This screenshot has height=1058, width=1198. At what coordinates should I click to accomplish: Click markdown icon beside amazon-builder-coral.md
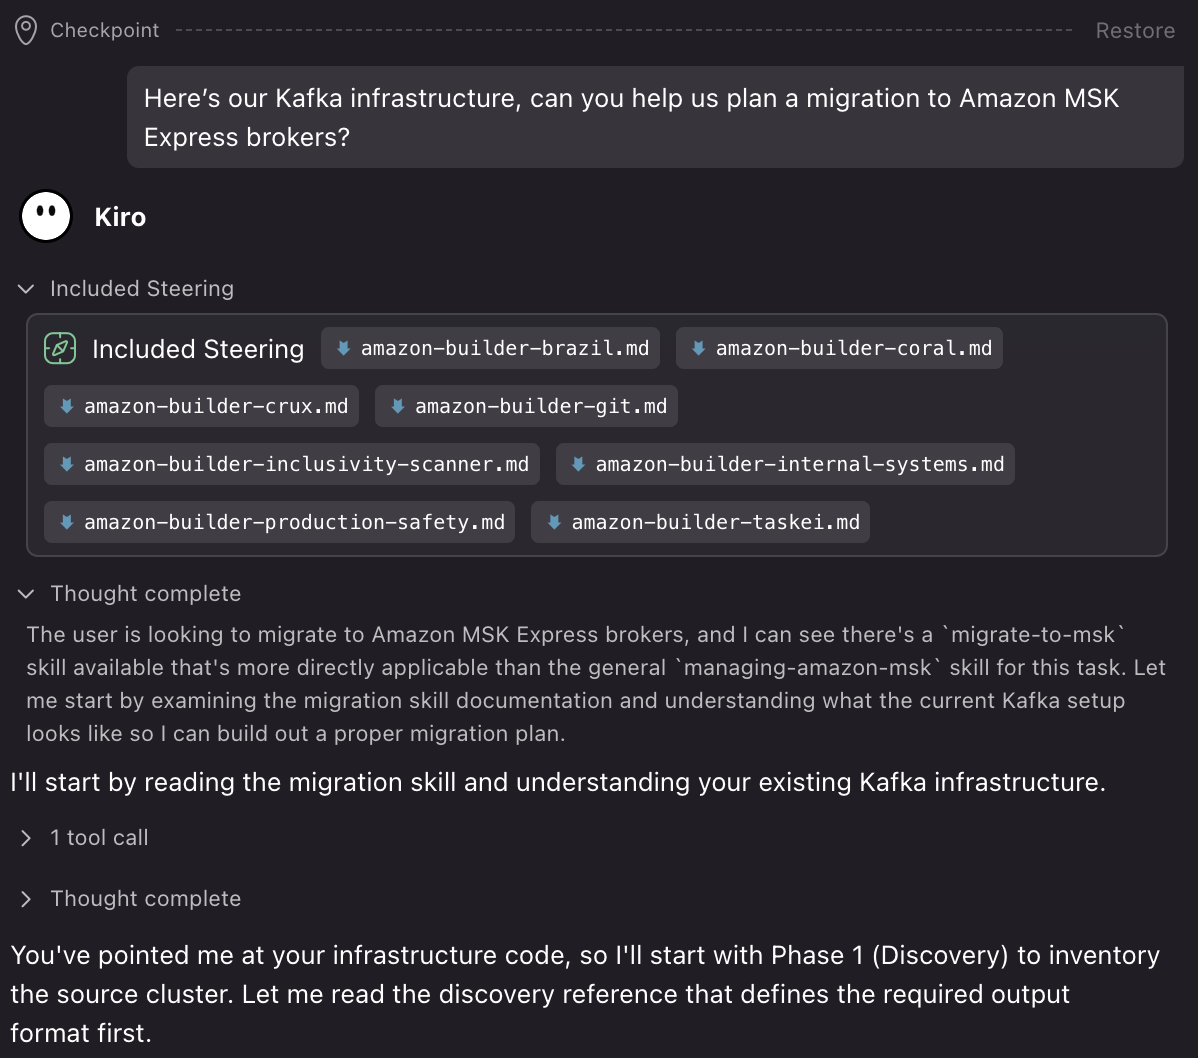coord(698,348)
